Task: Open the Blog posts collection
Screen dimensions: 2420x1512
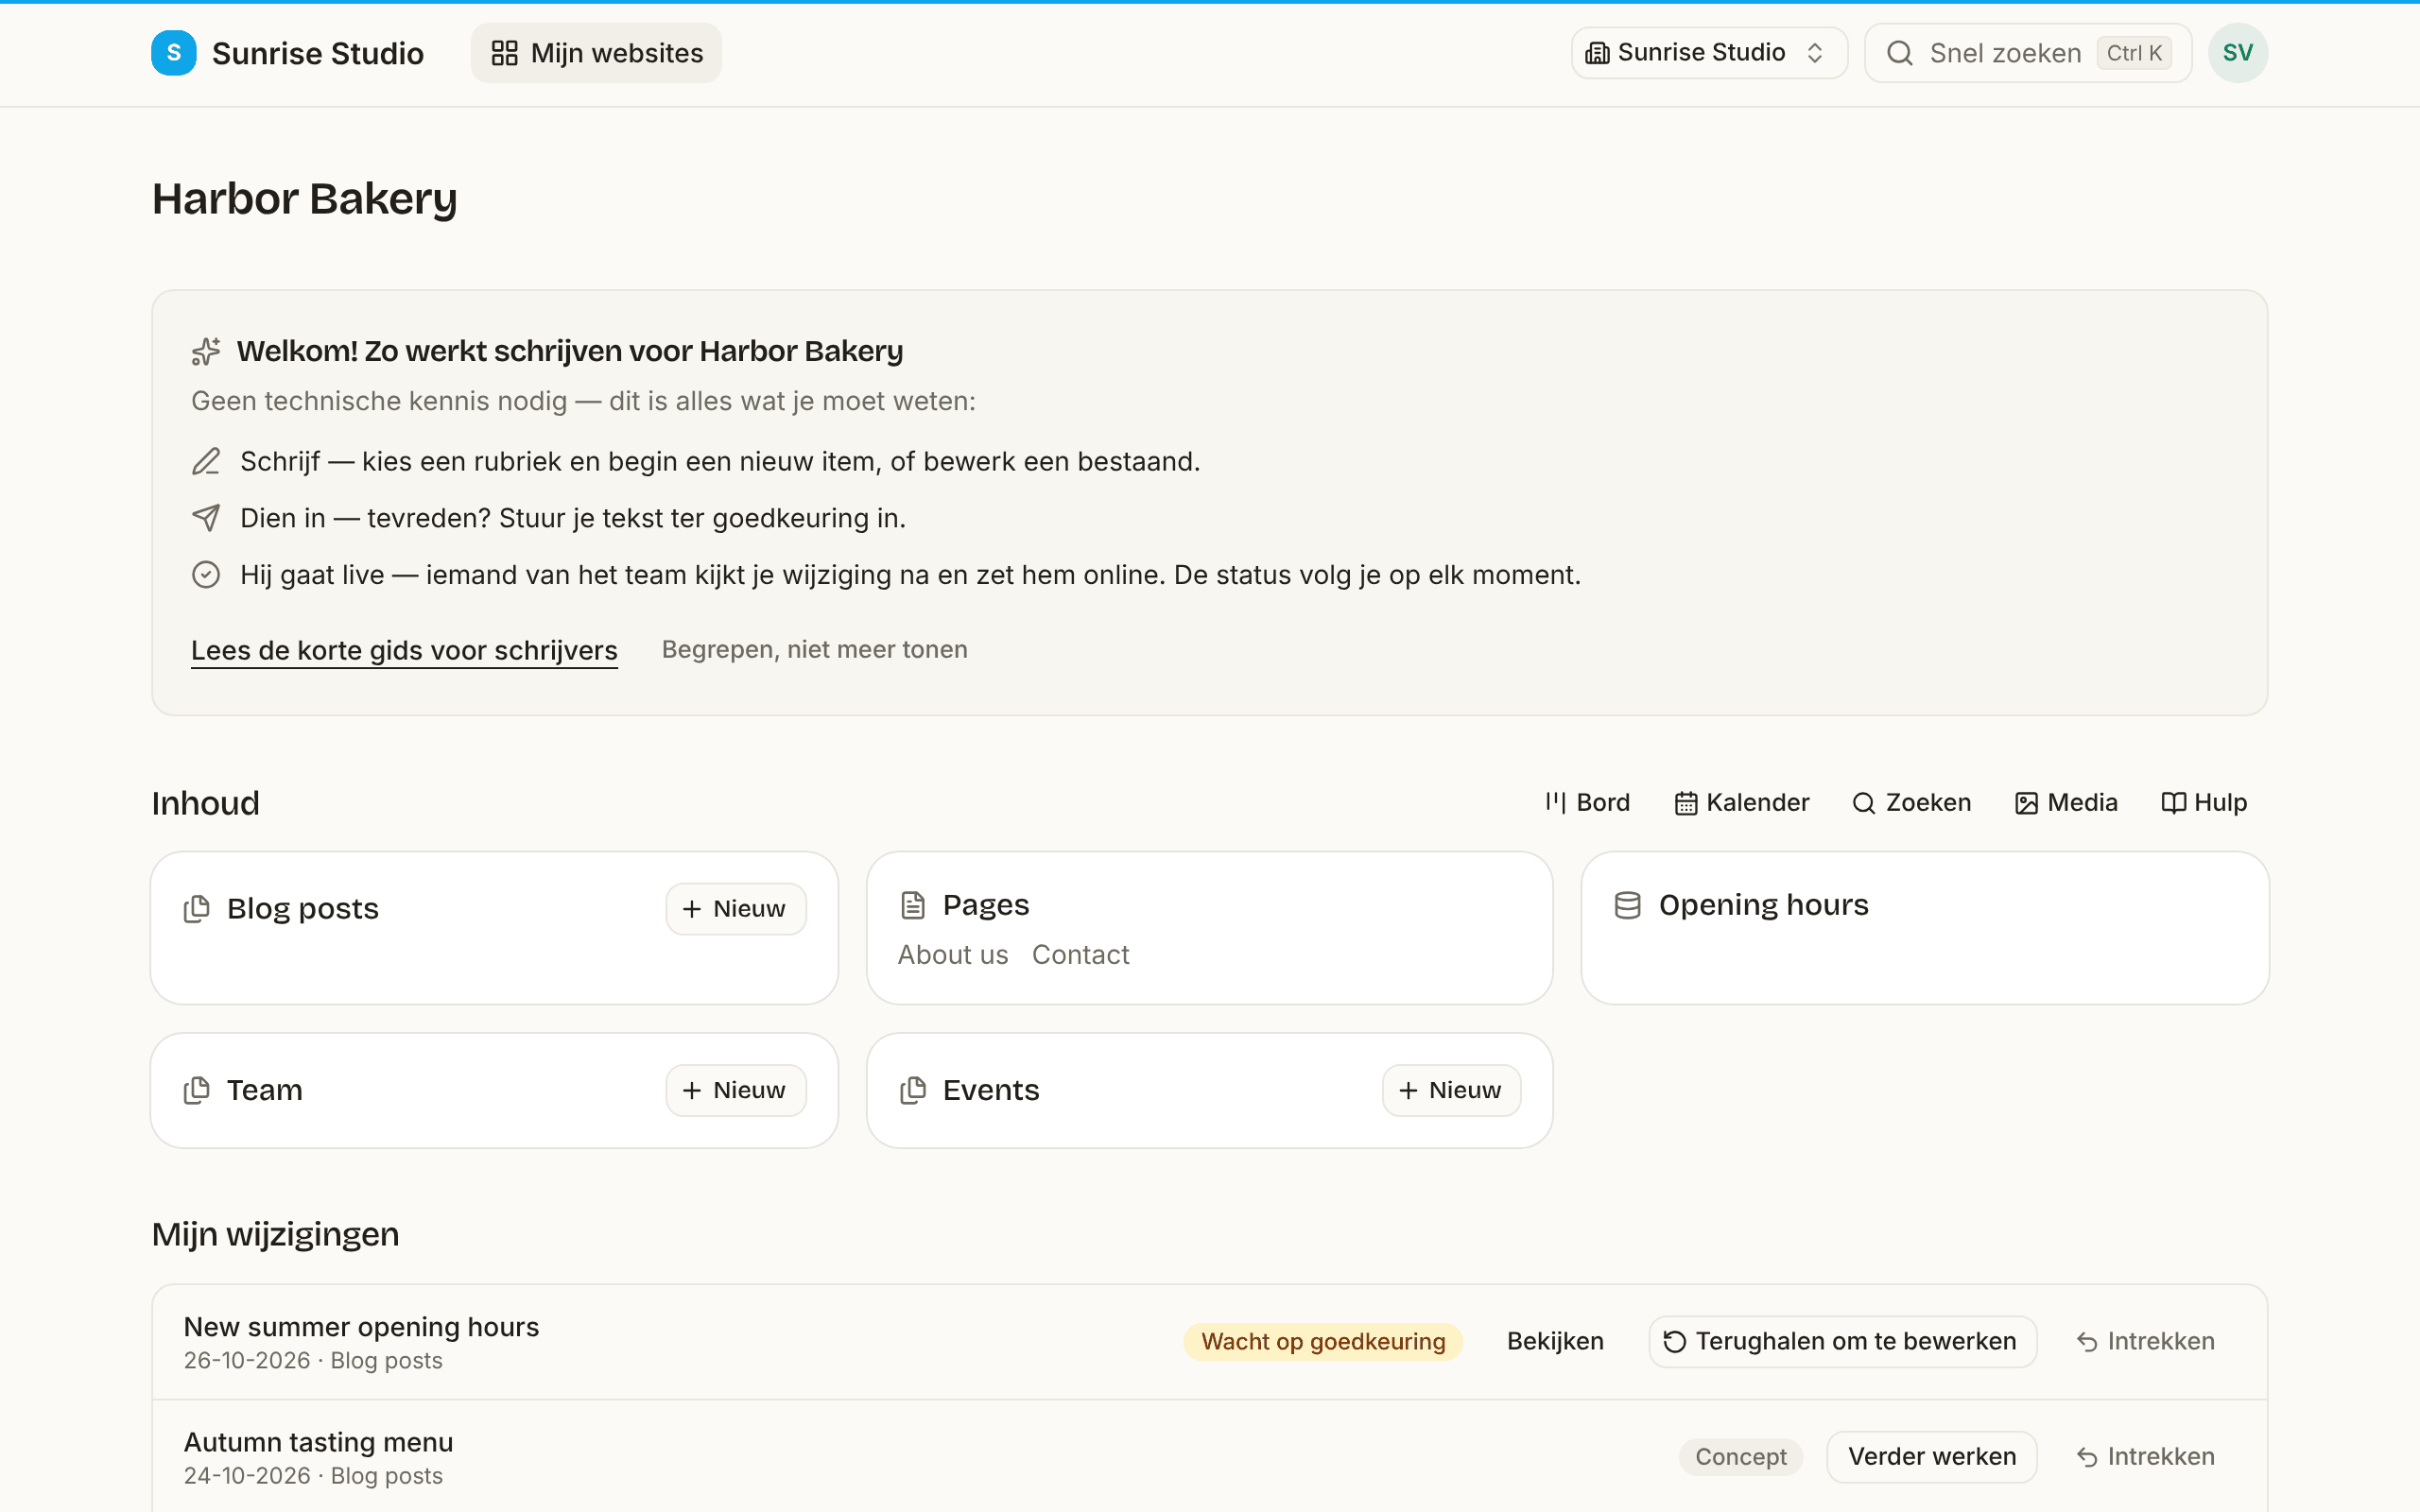Action: coord(303,909)
